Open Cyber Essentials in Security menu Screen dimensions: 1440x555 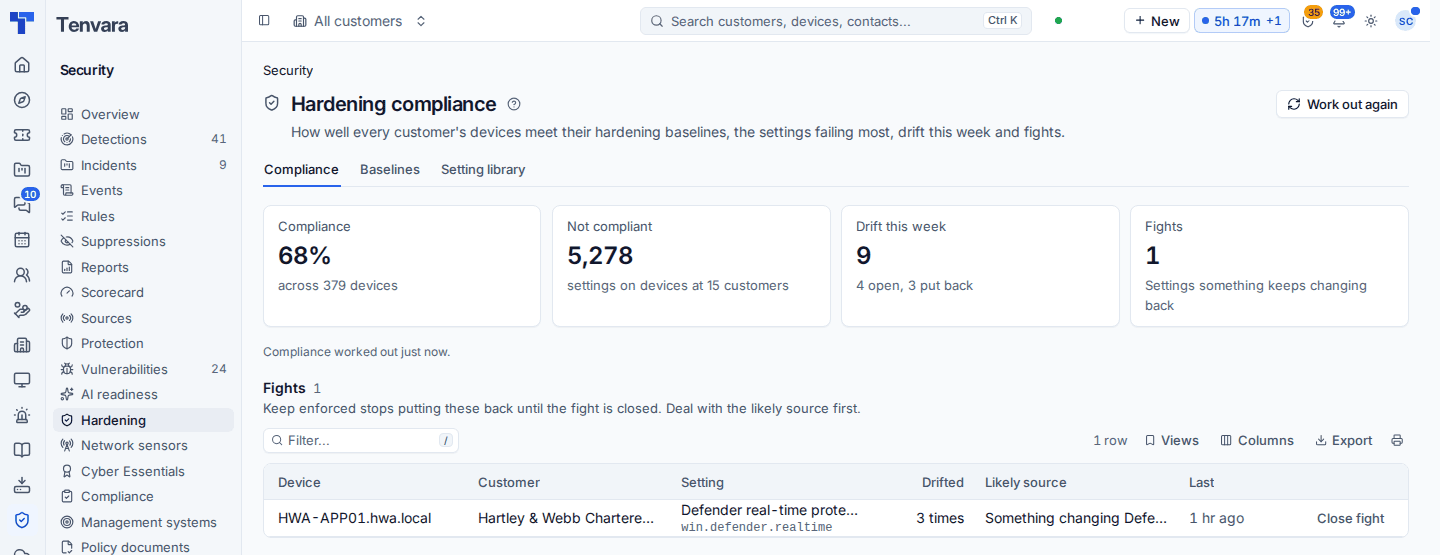coord(143,471)
